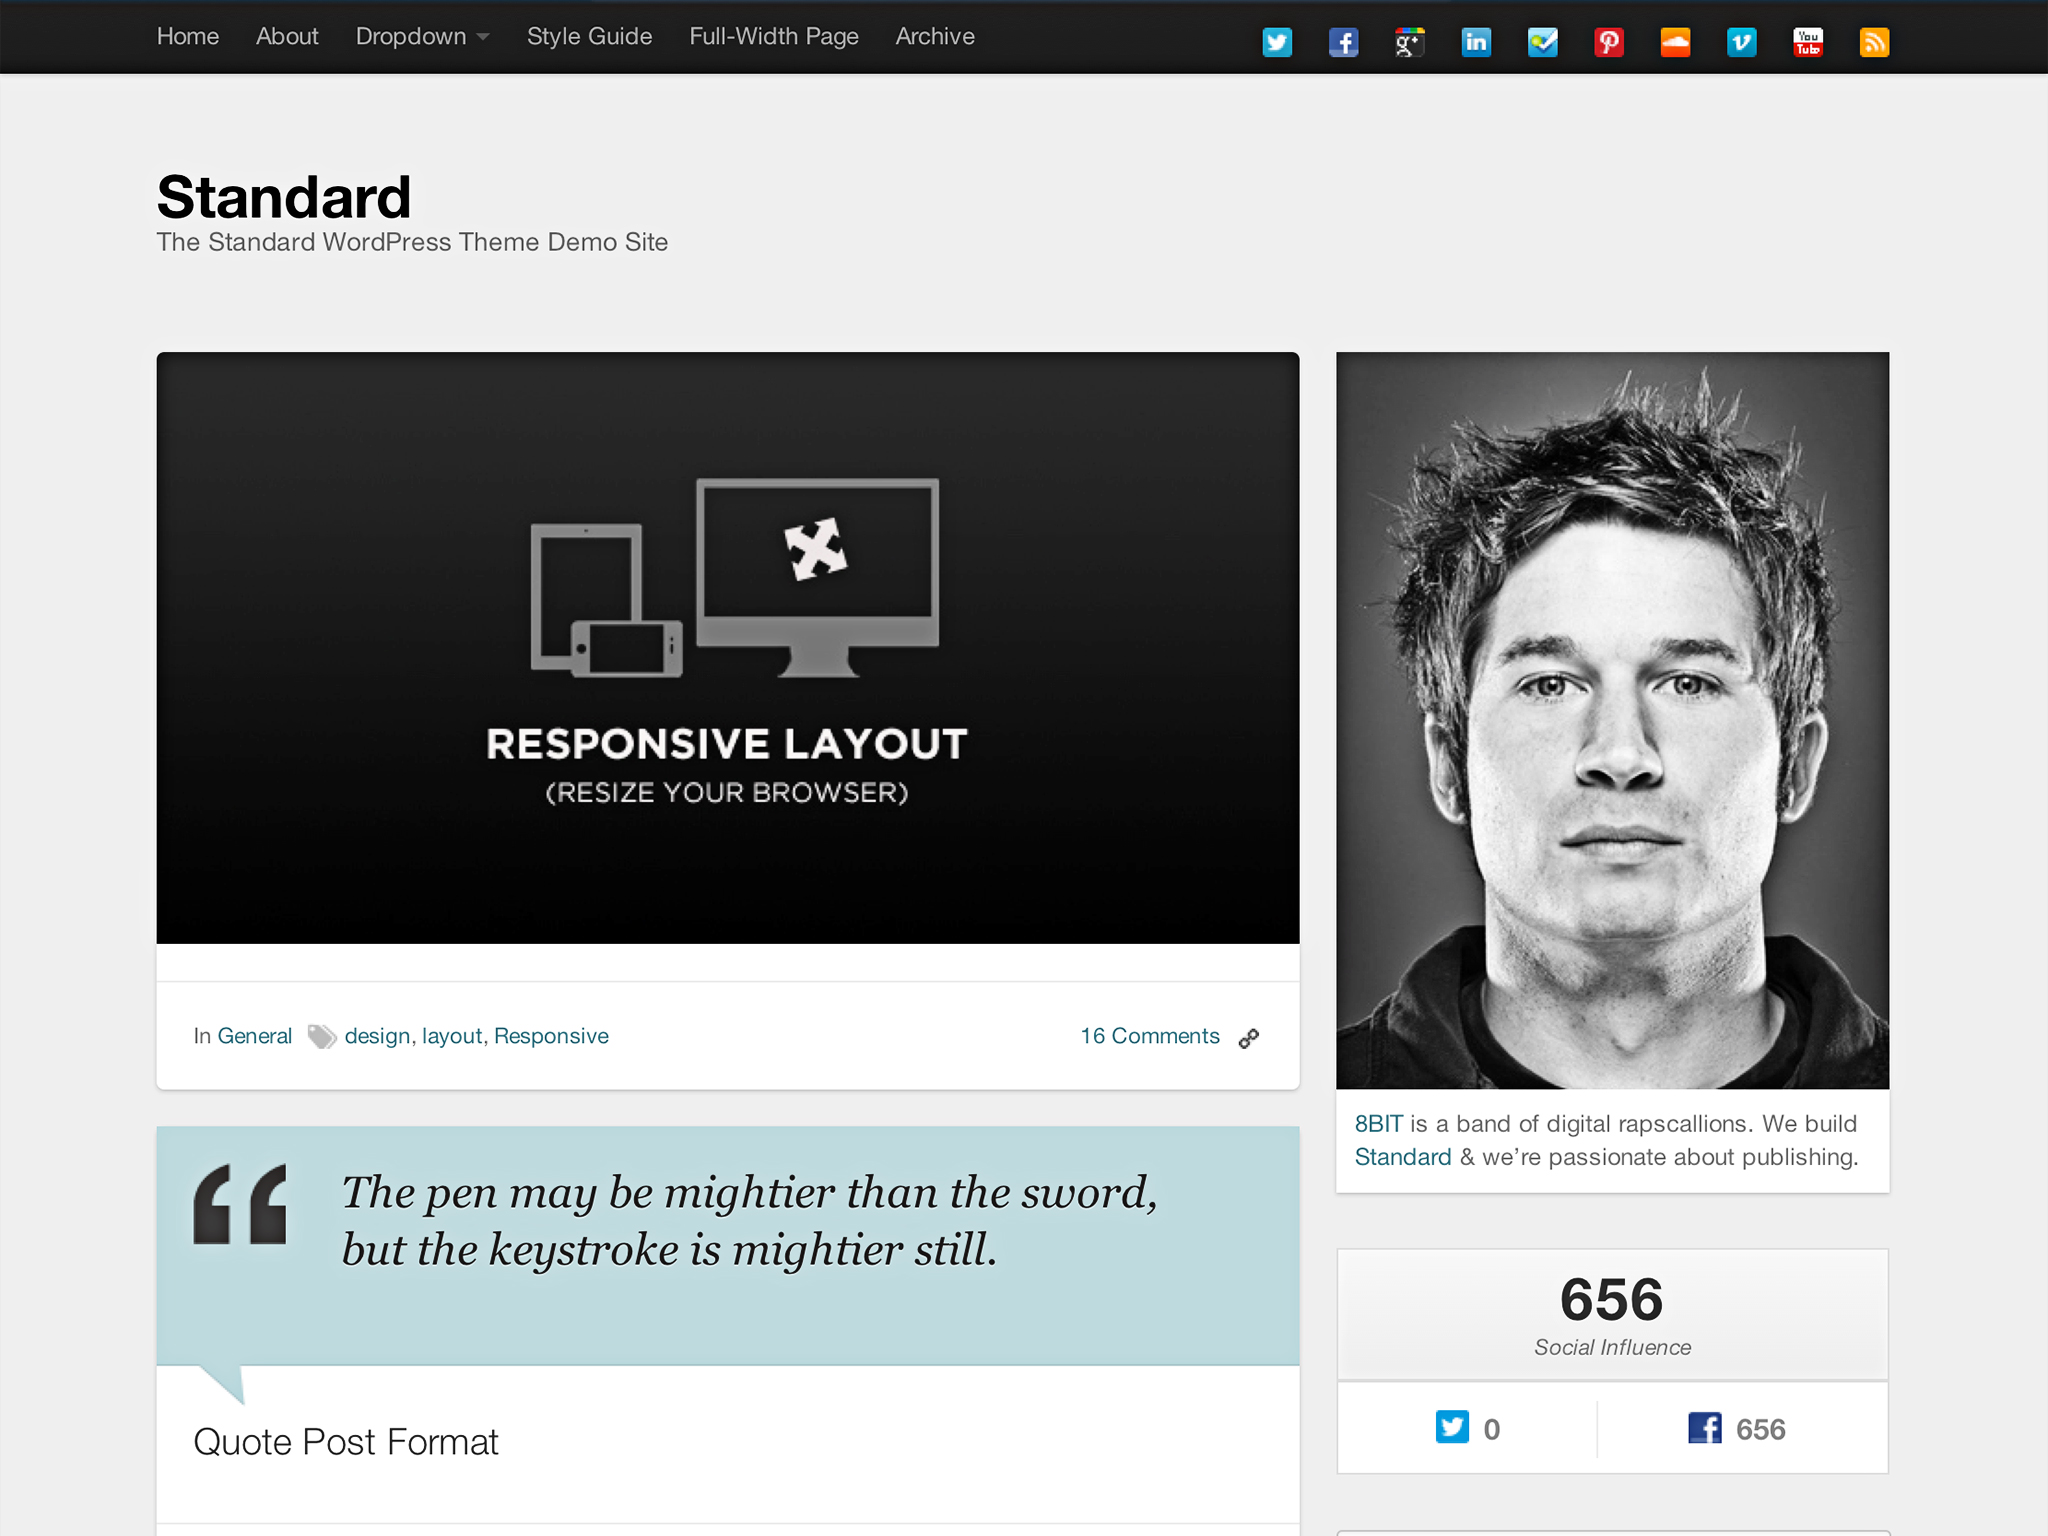
Task: Open the design tag link
Action: (377, 1036)
